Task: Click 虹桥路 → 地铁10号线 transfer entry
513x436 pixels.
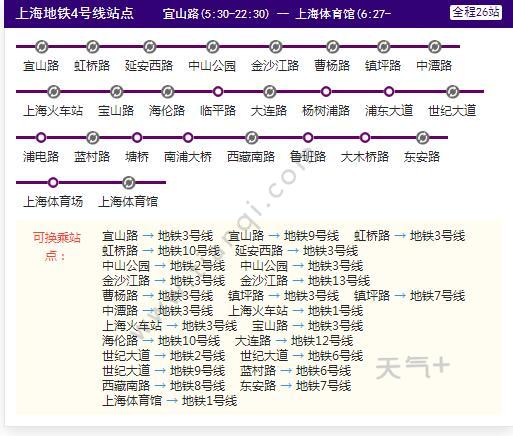Action: (161, 250)
